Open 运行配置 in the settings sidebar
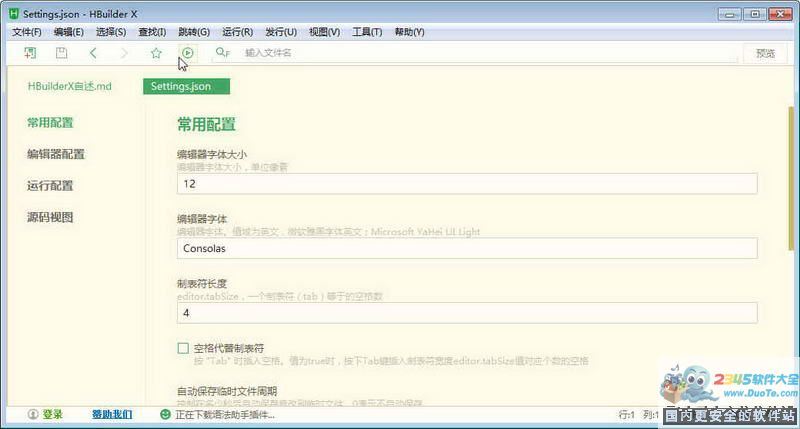This screenshot has width=800, height=429. click(x=50, y=186)
